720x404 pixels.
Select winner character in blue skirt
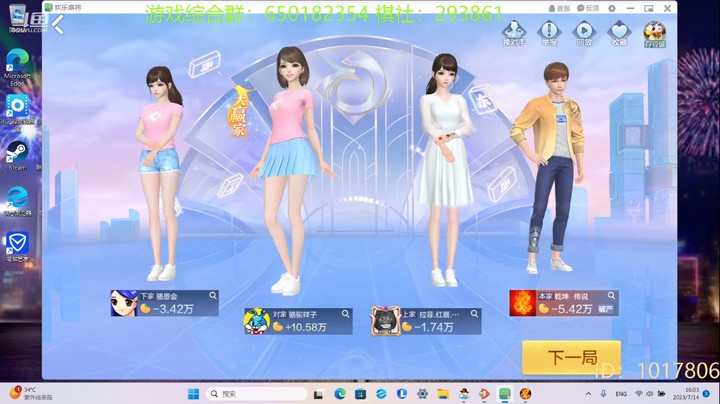(x=292, y=170)
